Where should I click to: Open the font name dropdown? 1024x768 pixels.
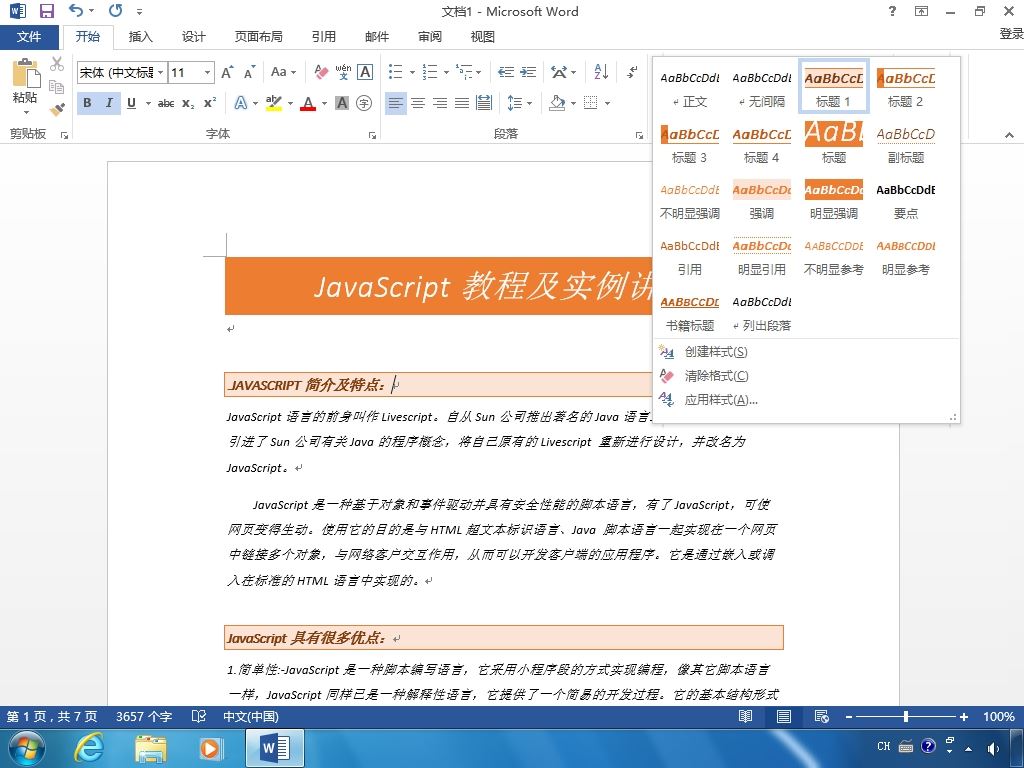[161, 72]
